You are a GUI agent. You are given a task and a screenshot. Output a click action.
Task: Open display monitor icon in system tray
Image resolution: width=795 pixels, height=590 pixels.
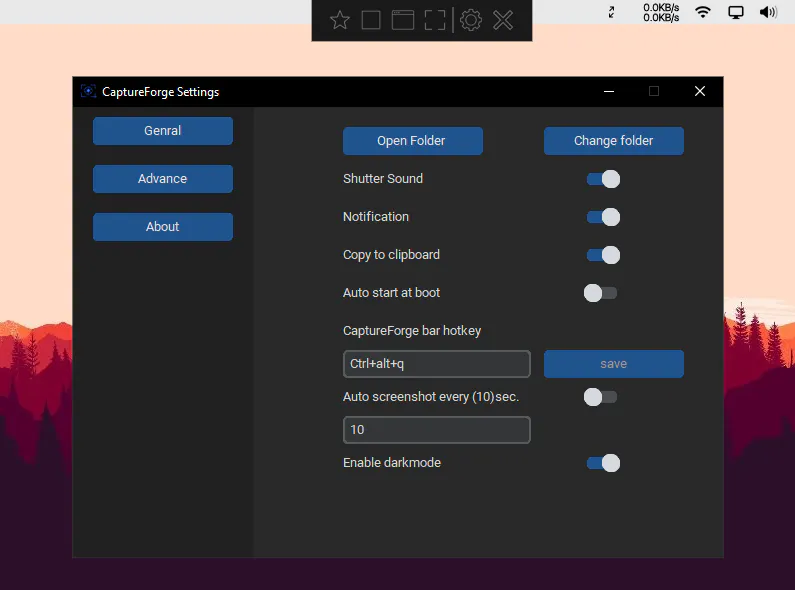tap(736, 13)
